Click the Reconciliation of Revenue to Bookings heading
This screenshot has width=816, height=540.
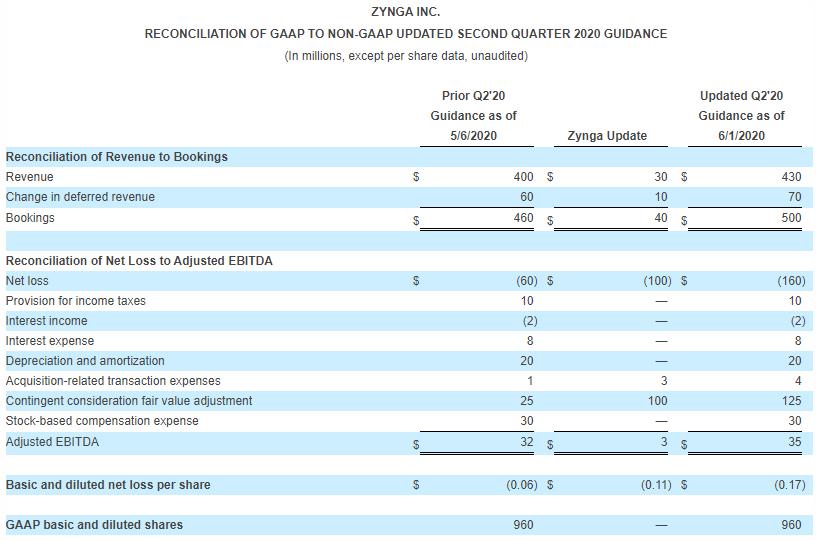coord(117,157)
